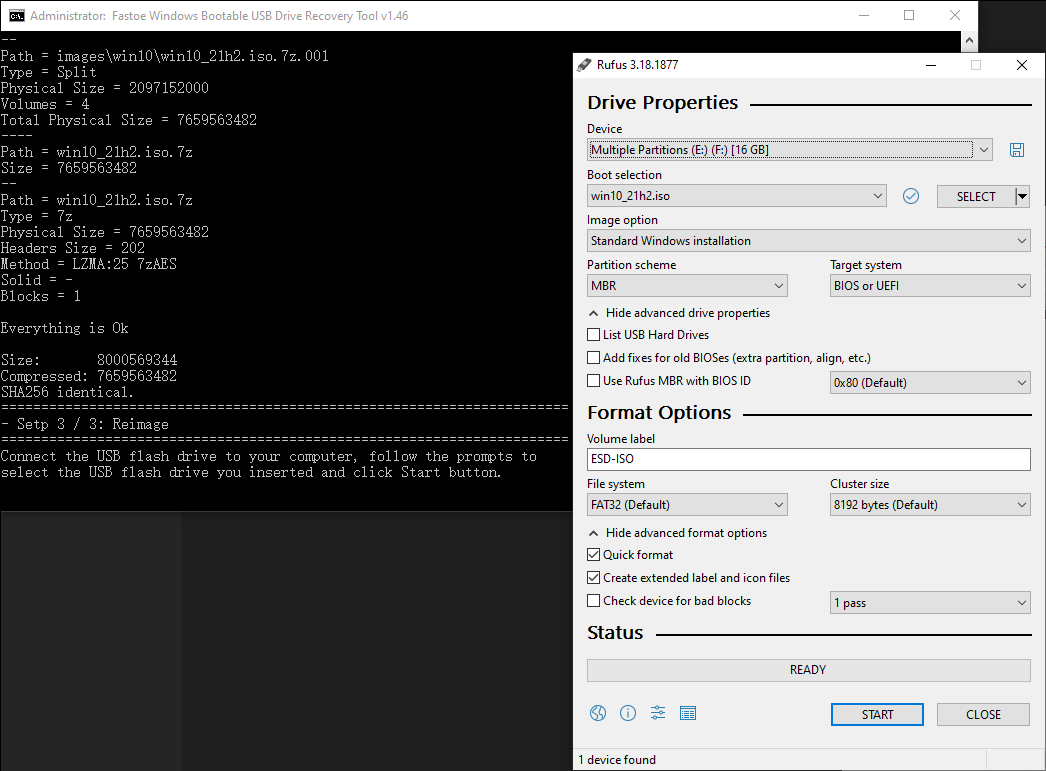The image size is (1046, 771).
Task: Click 'Setp 3 / 3: Reimage' console line
Action: 85,424
